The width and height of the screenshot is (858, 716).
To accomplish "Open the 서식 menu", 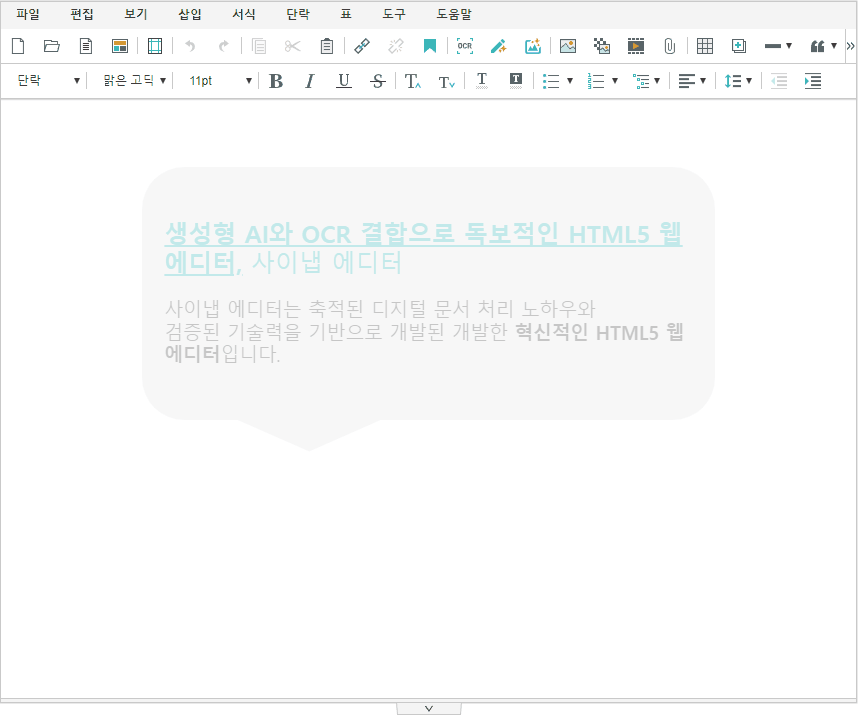I will tap(243, 15).
